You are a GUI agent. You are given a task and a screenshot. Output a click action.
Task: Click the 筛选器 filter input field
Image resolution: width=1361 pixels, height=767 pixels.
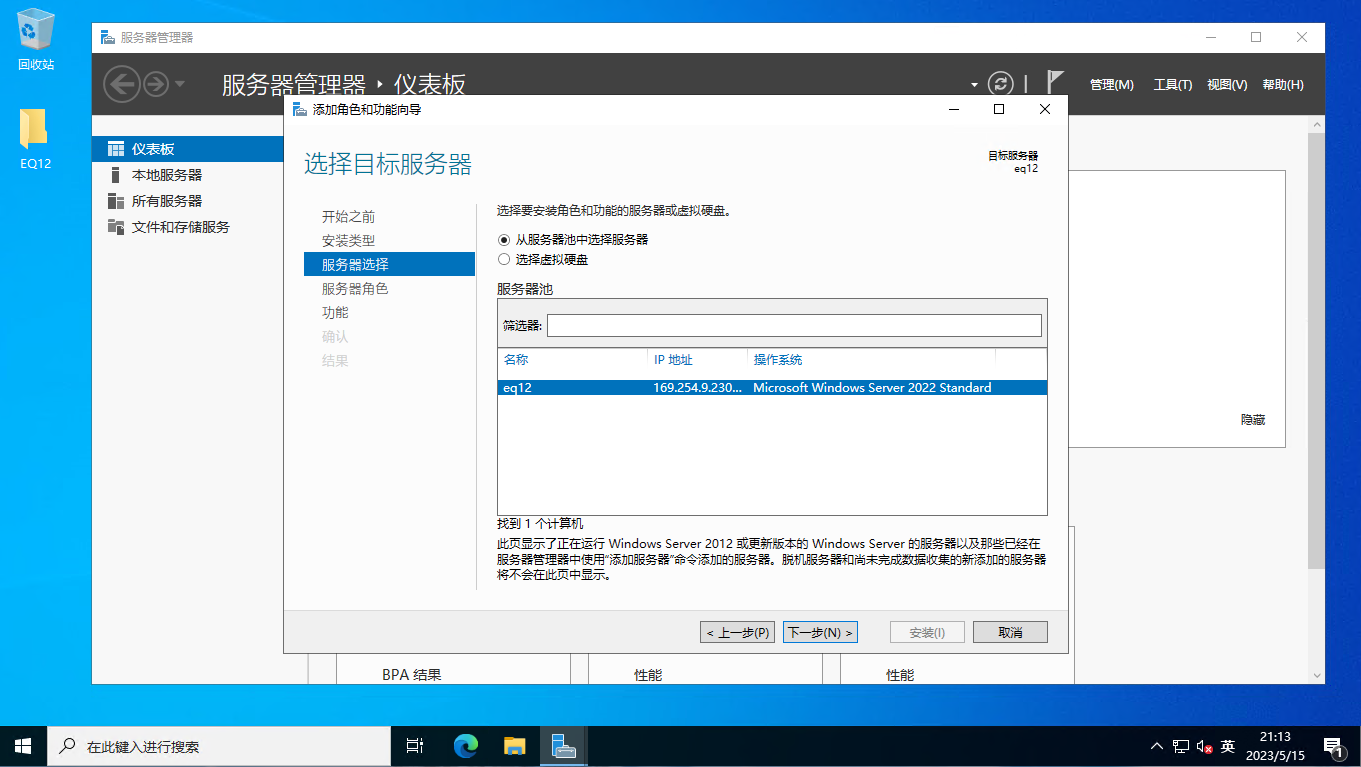pyautogui.click(x=793, y=325)
